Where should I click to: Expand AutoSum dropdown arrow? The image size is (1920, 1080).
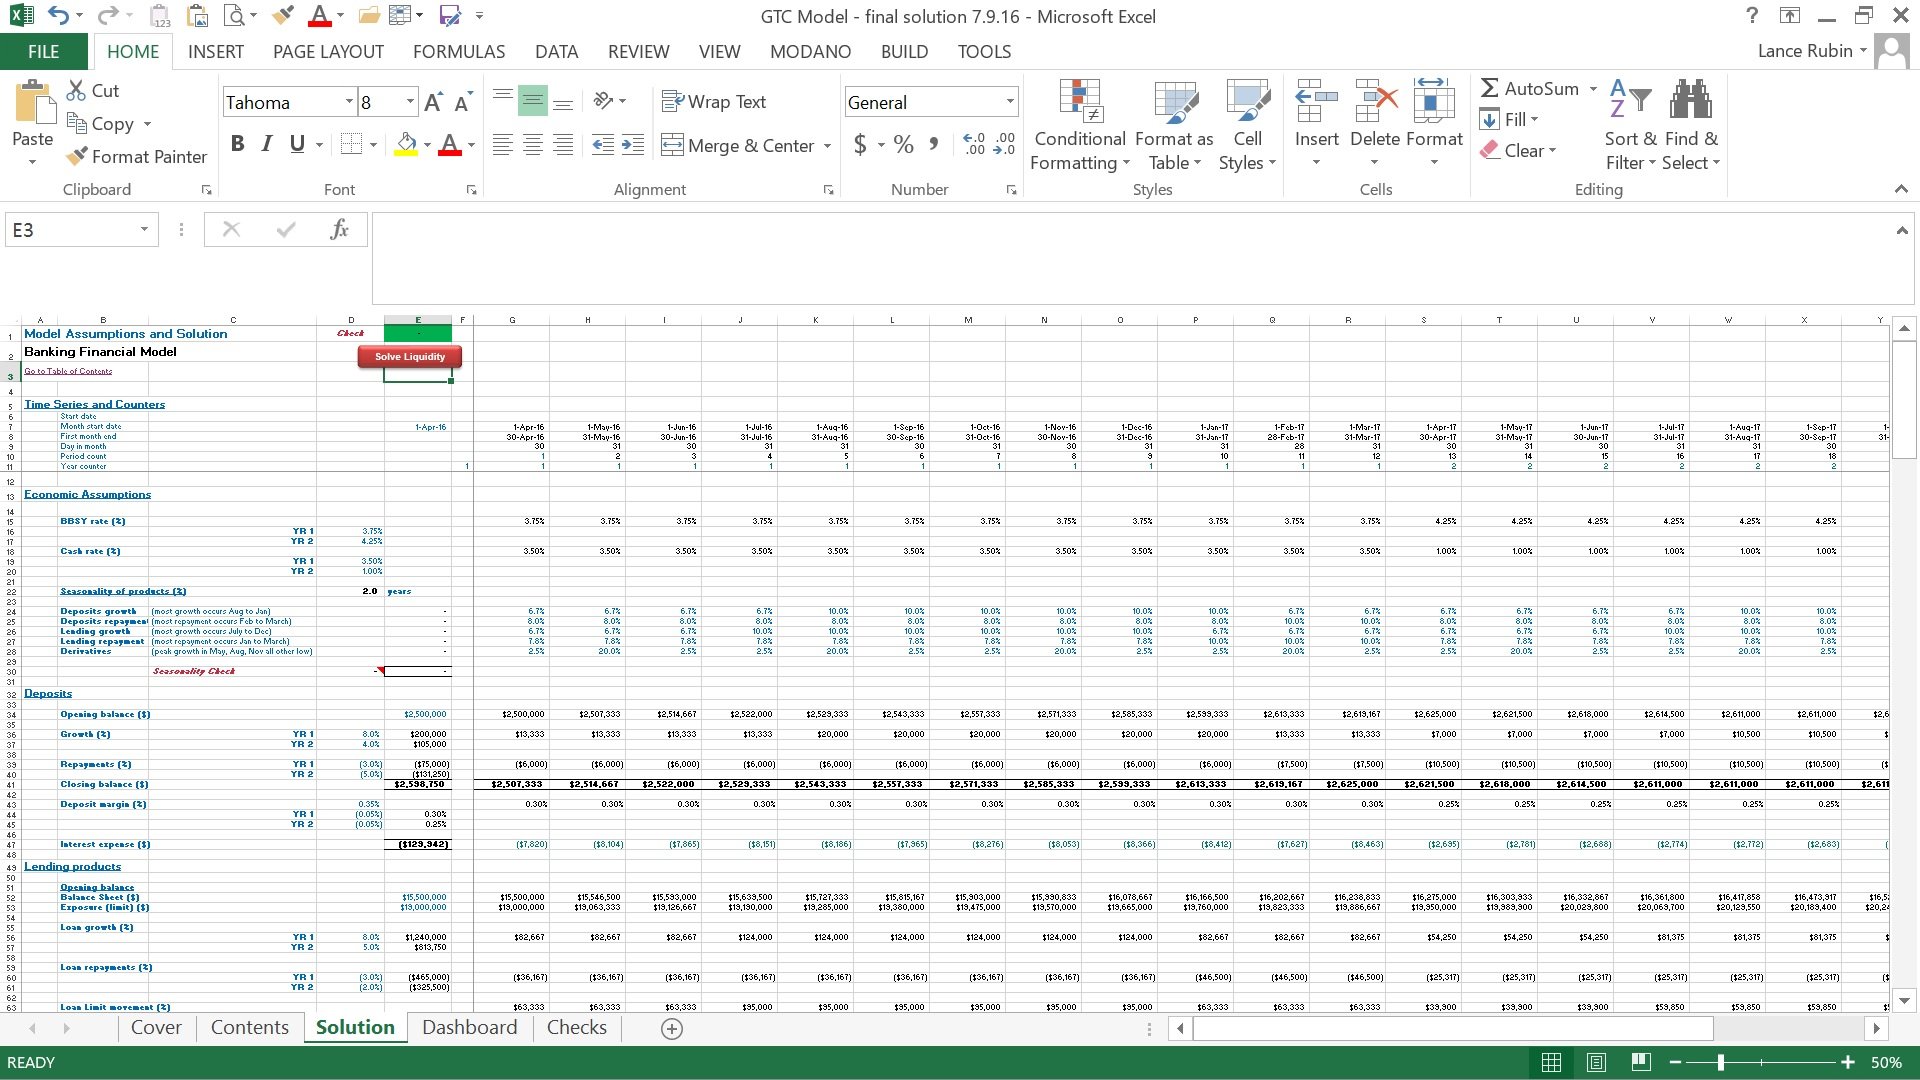click(1593, 89)
